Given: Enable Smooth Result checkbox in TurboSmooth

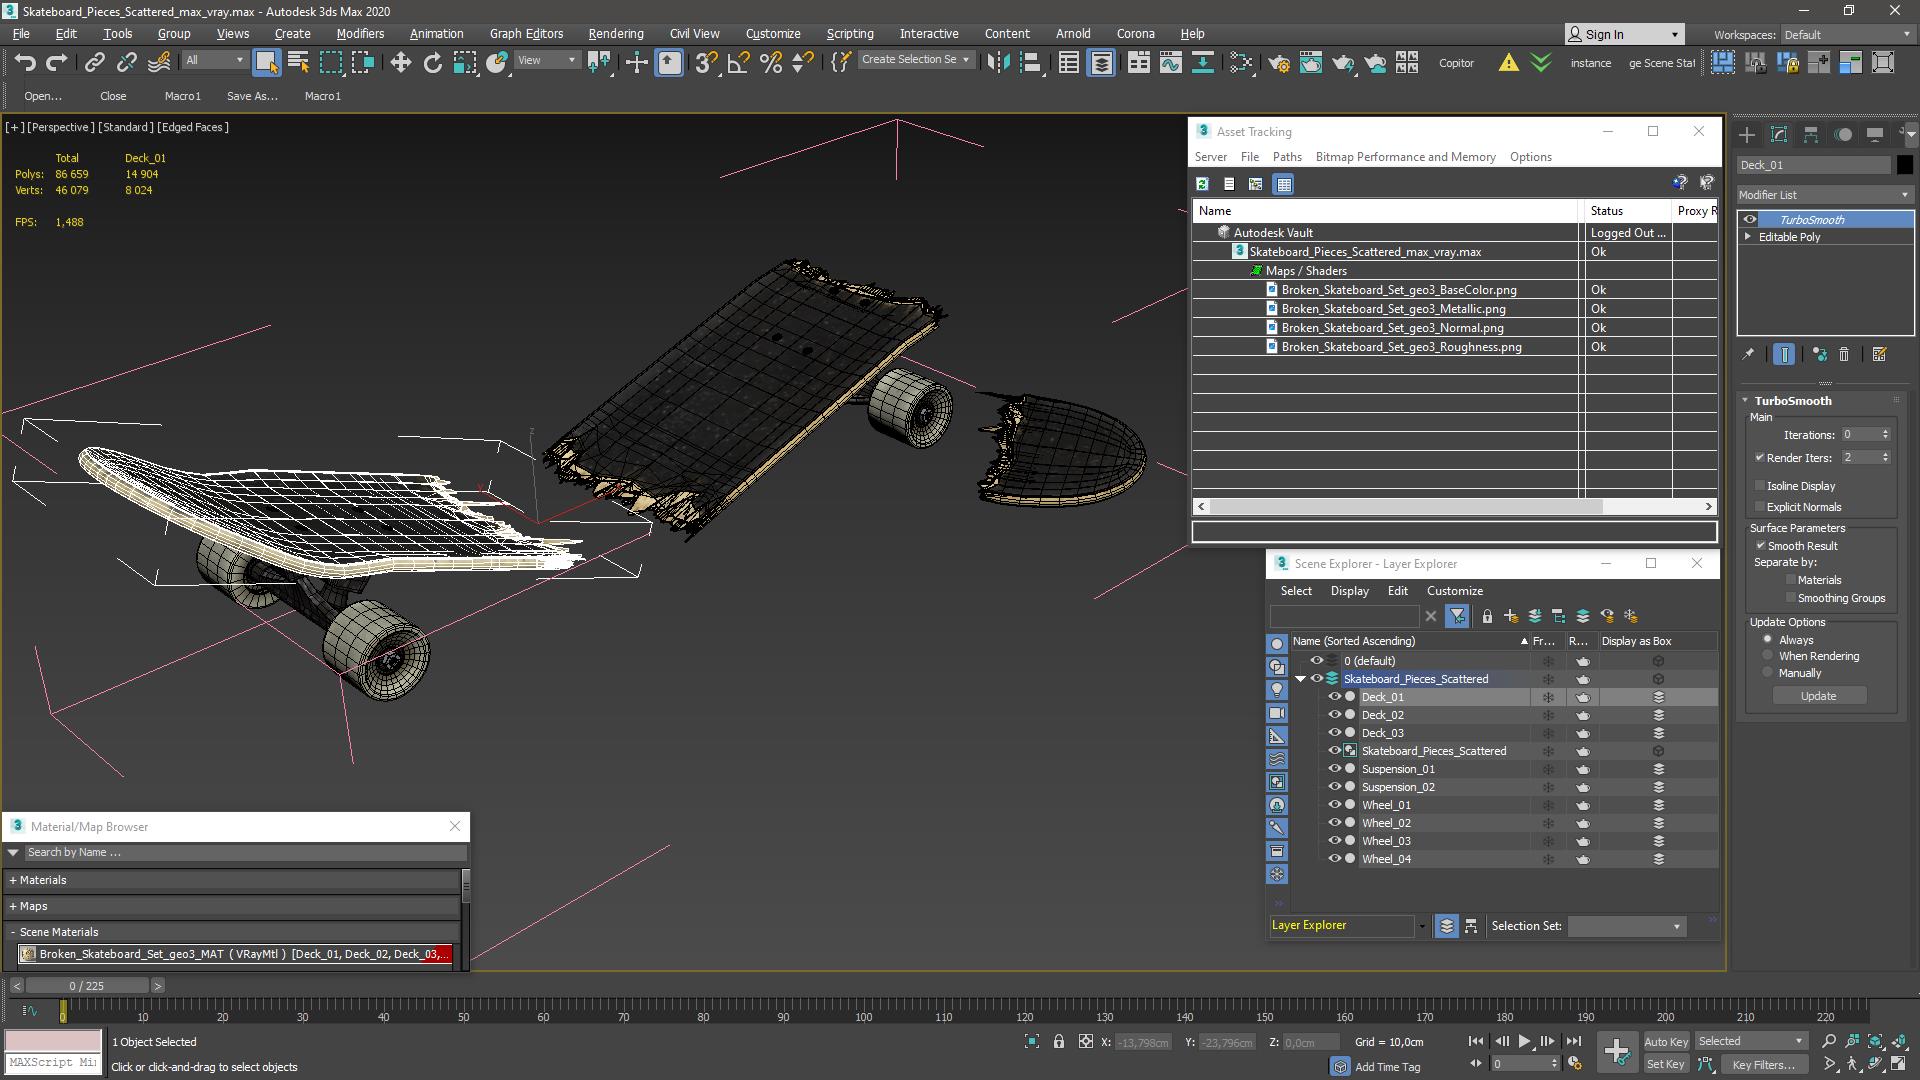Looking at the screenshot, I should tap(1762, 545).
